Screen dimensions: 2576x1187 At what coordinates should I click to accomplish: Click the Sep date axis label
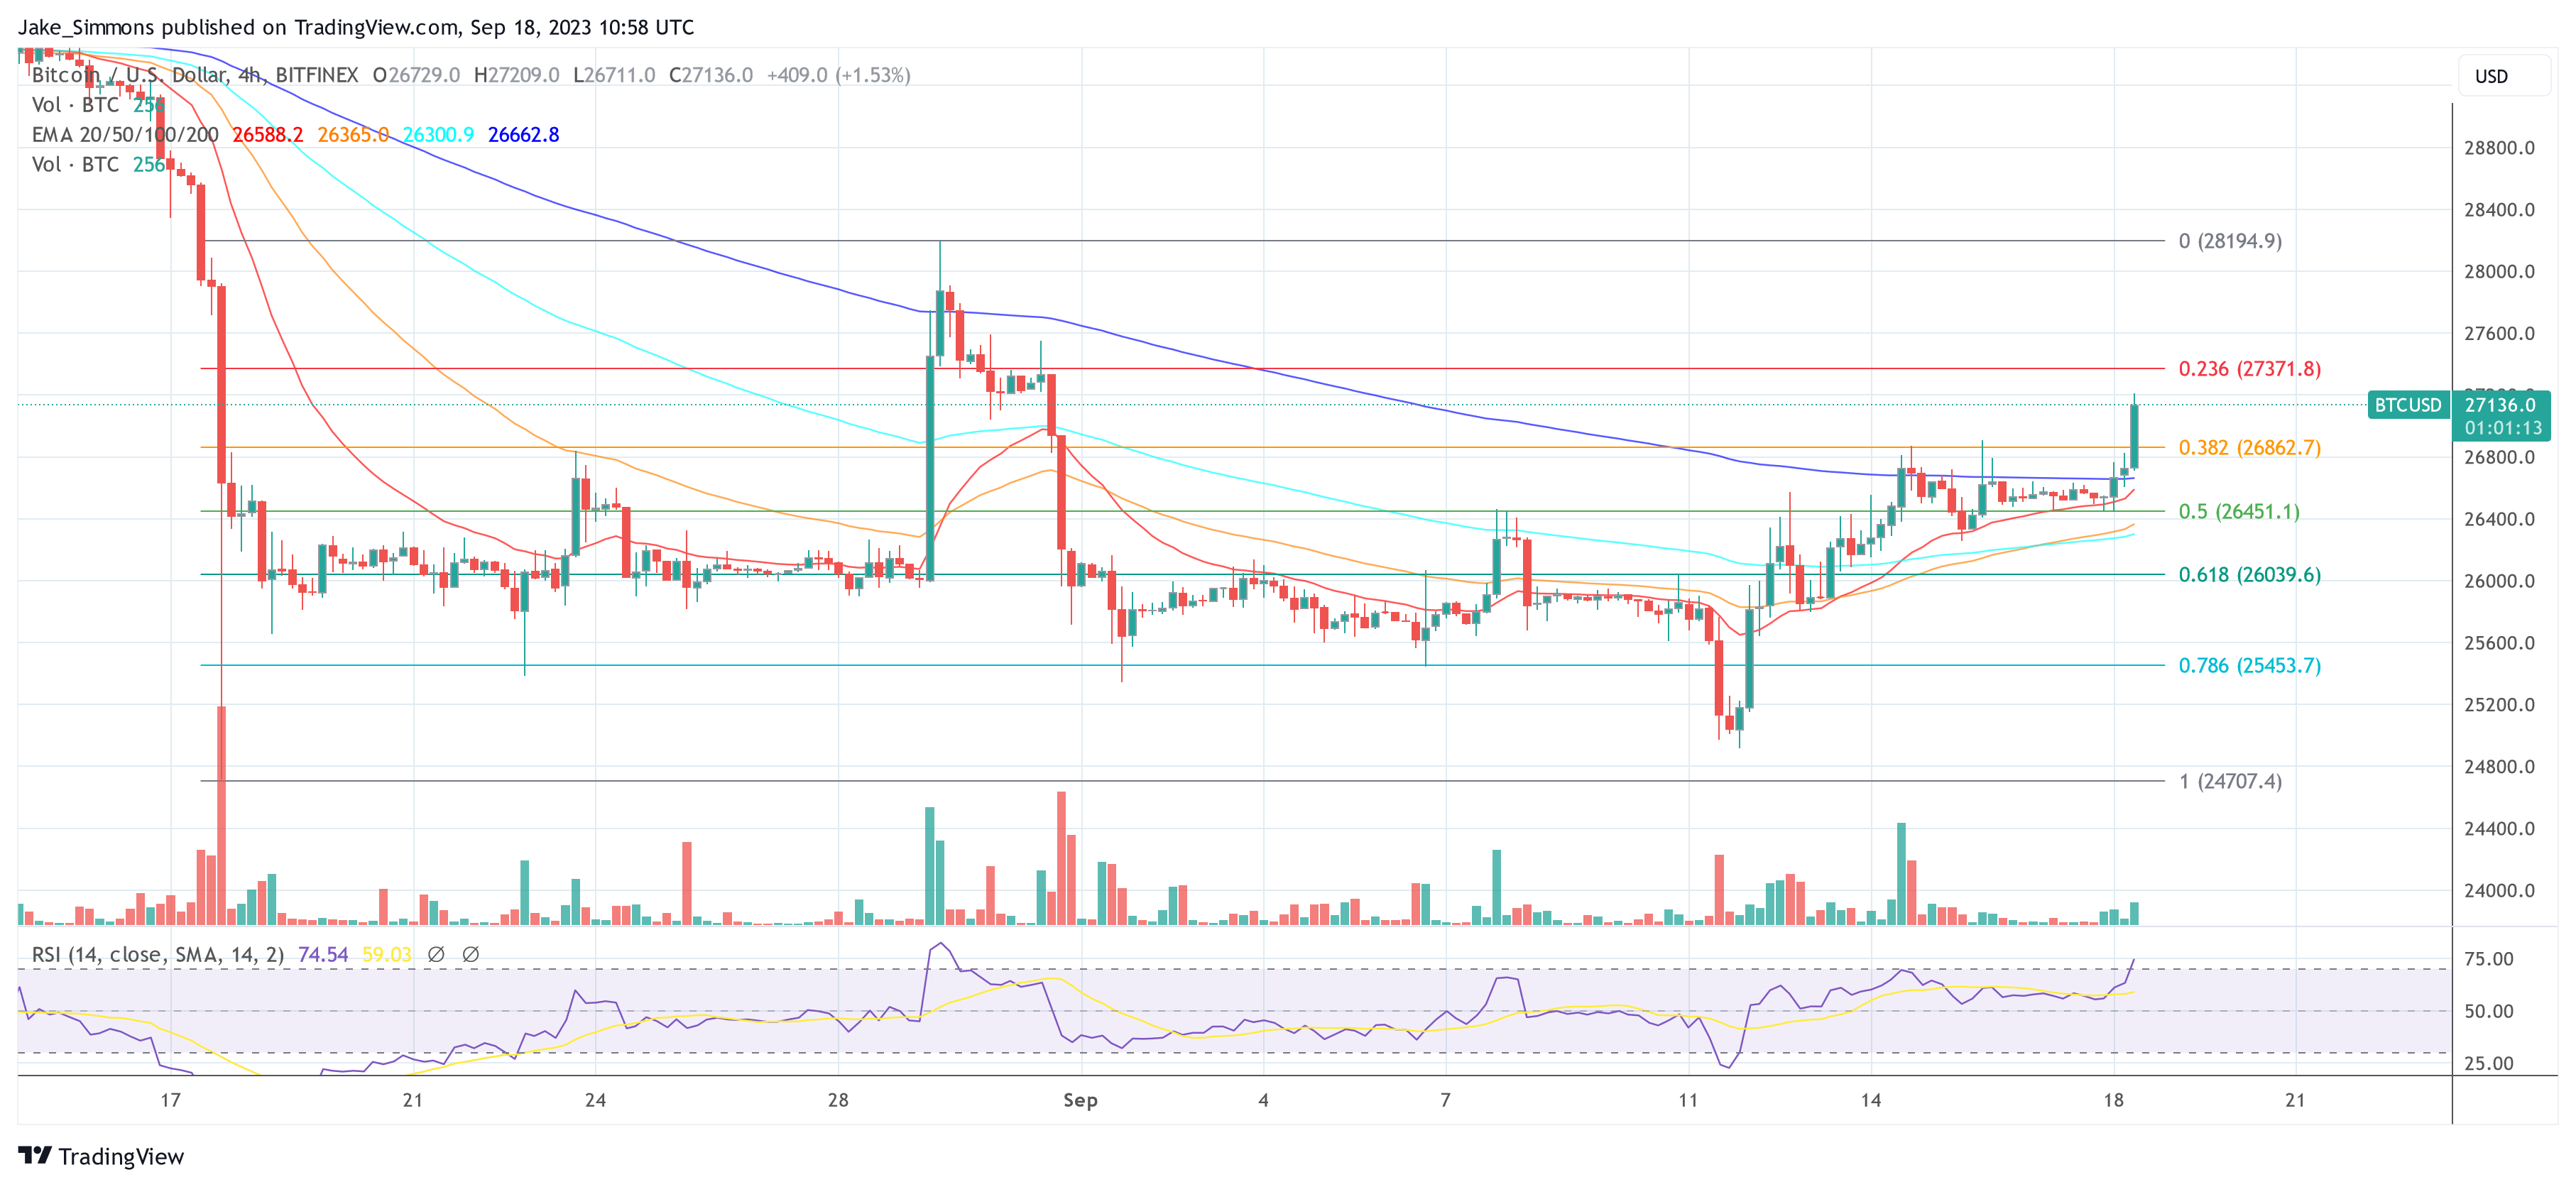[x=1080, y=1101]
